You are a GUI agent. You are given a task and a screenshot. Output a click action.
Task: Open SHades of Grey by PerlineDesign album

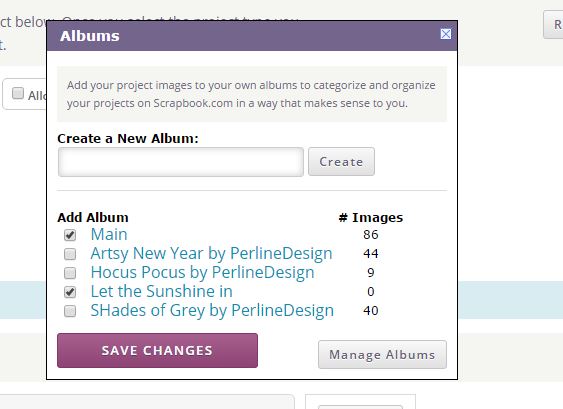212,311
